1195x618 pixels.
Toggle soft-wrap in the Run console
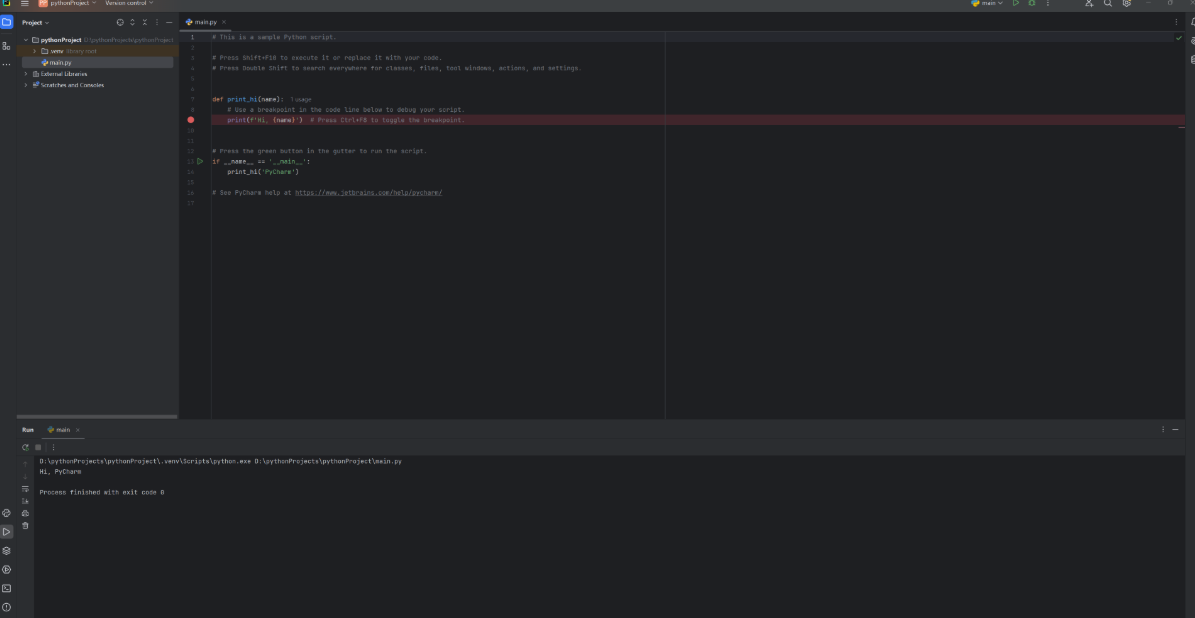click(x=25, y=489)
